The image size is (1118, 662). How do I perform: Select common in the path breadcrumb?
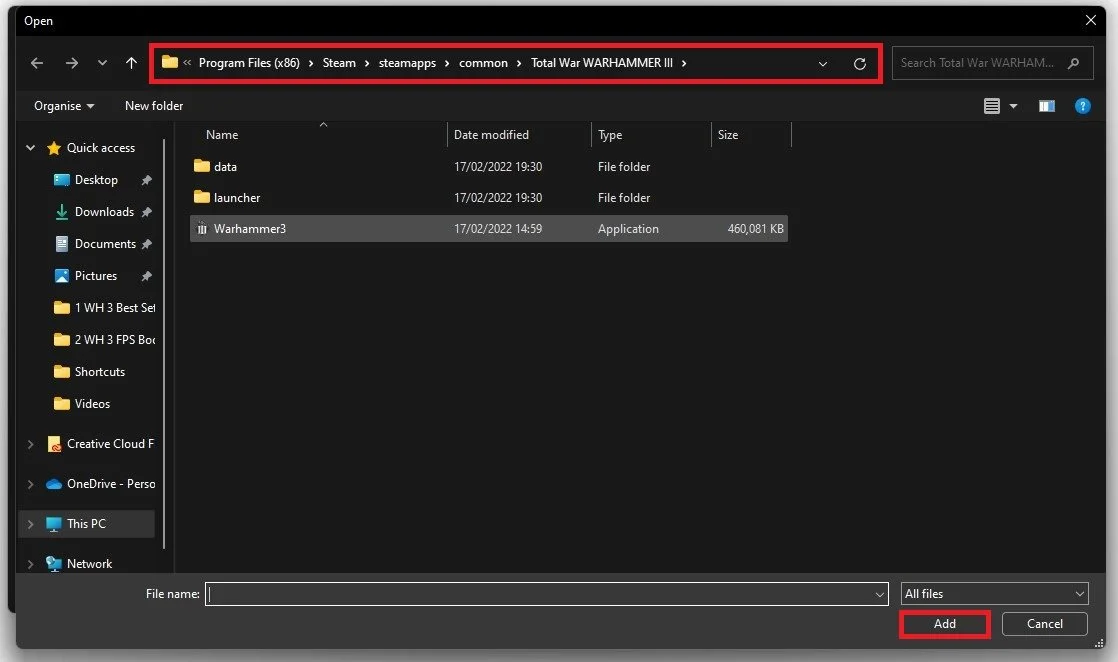tap(483, 63)
